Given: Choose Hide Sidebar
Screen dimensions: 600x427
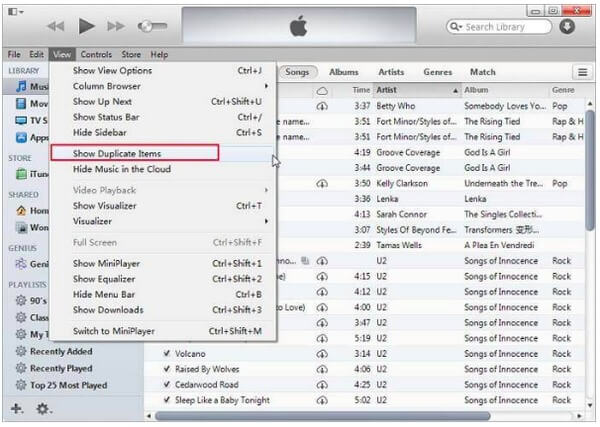Looking at the screenshot, I should [x=163, y=132].
